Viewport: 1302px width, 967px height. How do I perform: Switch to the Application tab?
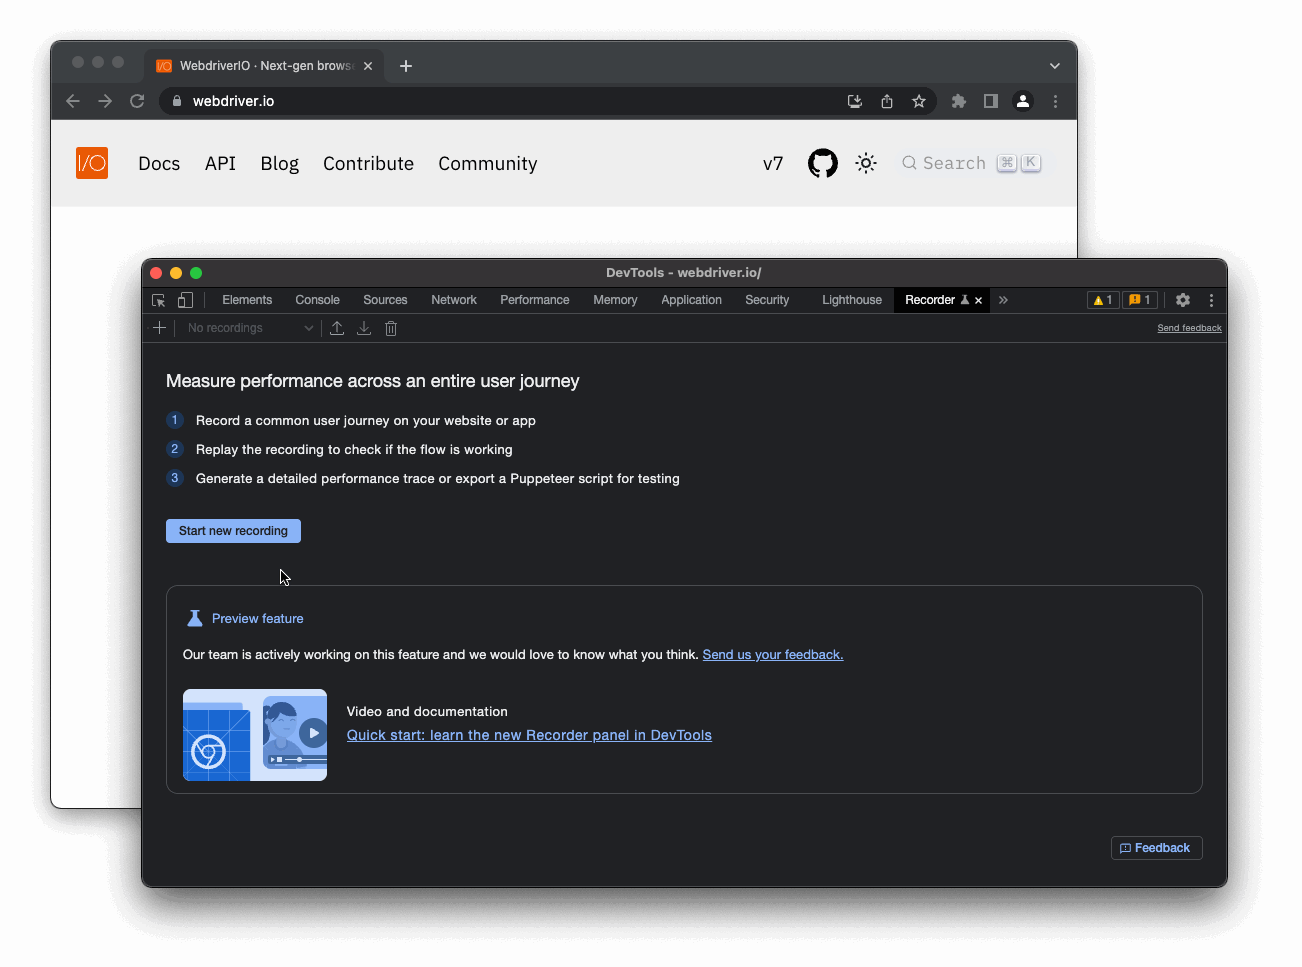pos(691,300)
